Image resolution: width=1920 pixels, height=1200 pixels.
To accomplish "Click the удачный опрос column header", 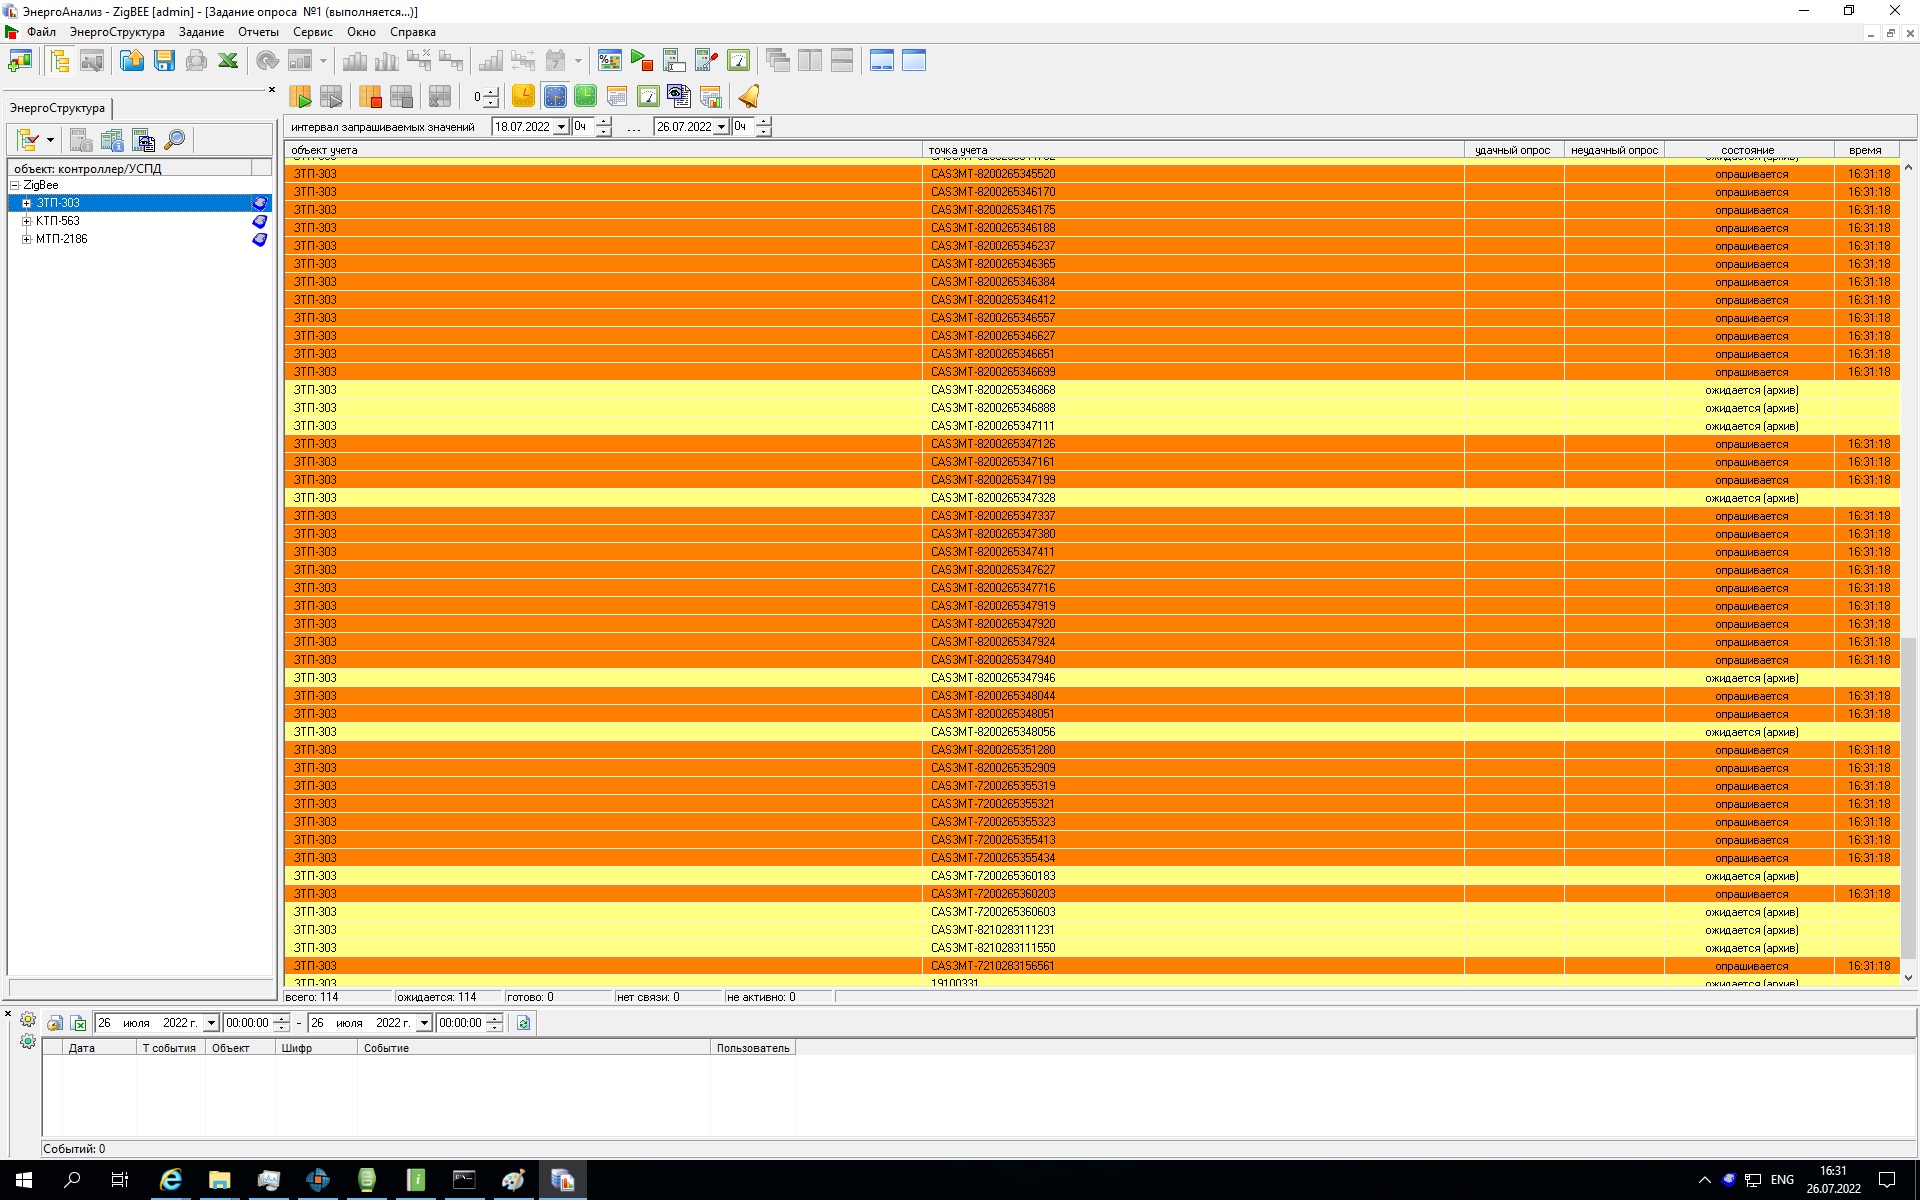I will (1513, 150).
